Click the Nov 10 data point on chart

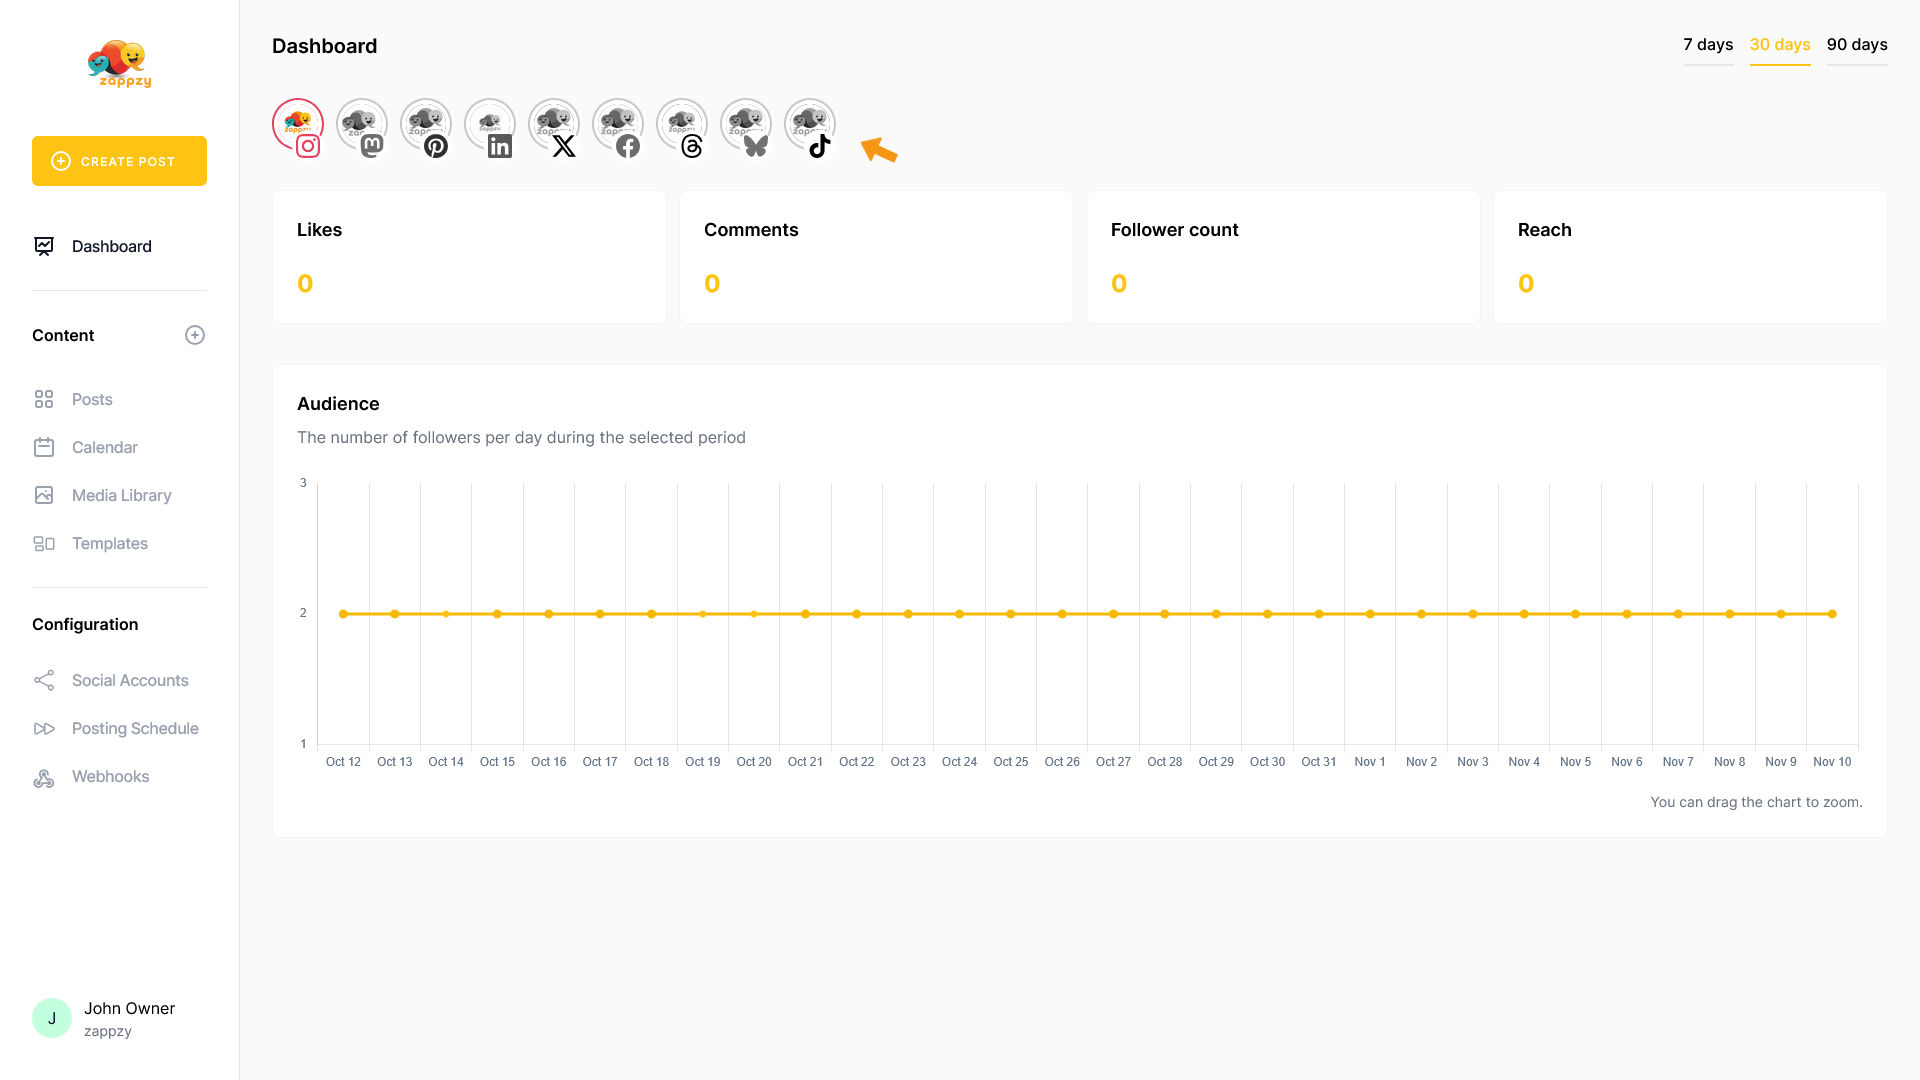(1832, 614)
